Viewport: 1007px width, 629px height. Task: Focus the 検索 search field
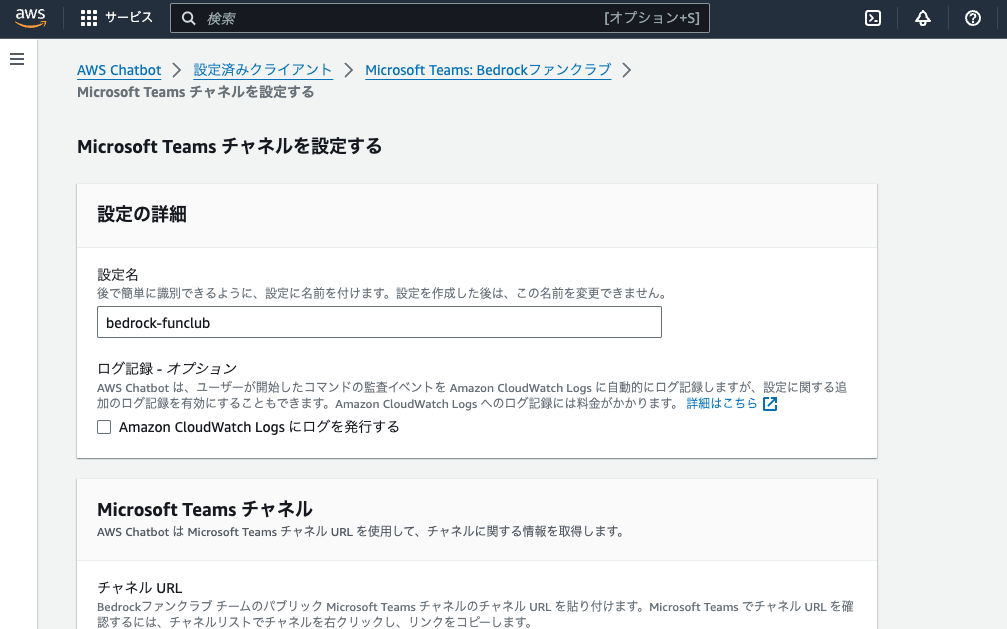(x=440, y=19)
